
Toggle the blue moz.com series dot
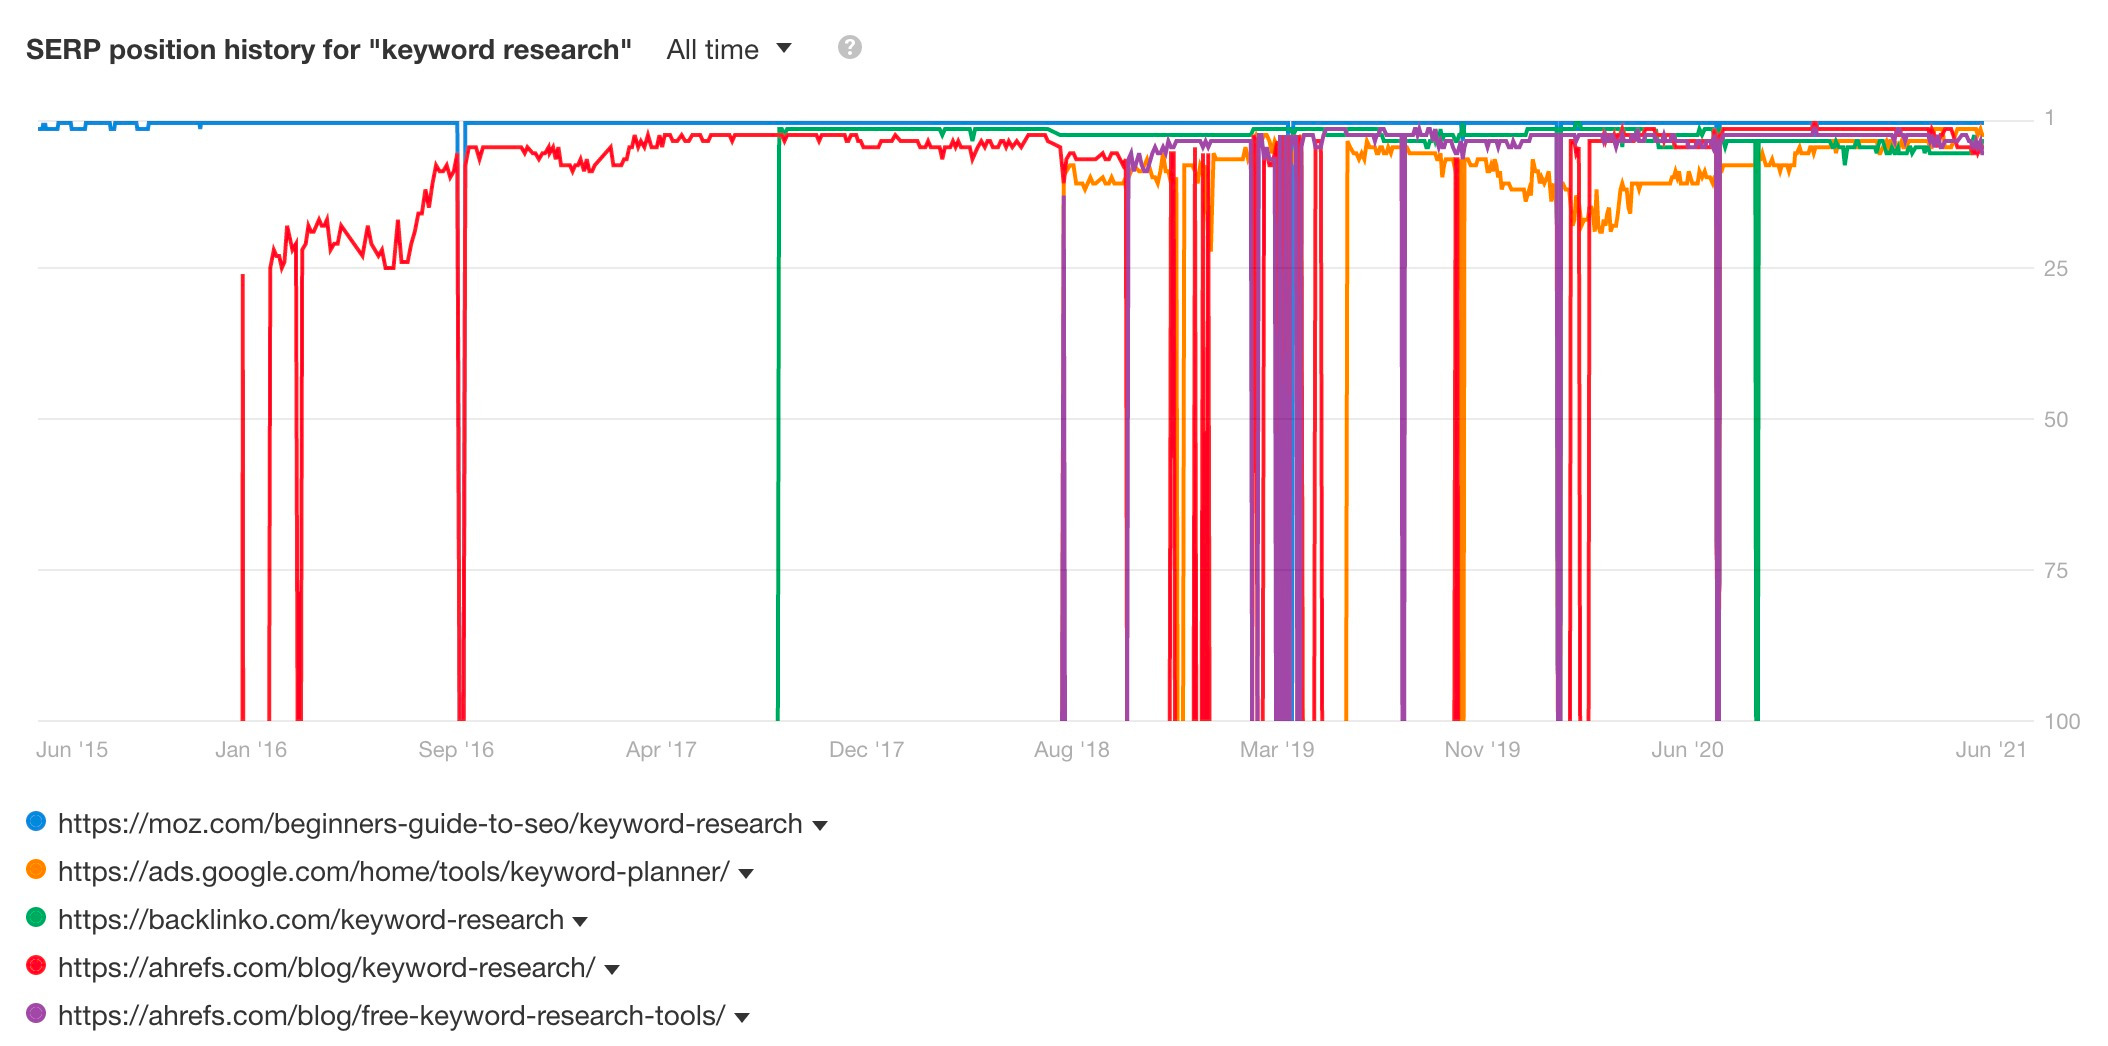pyautogui.click(x=36, y=822)
